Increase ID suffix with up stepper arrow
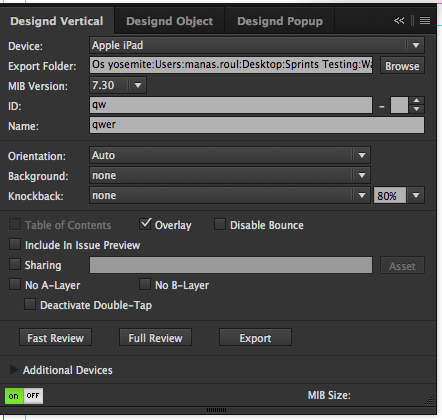The height and width of the screenshot is (420, 442). point(416,101)
